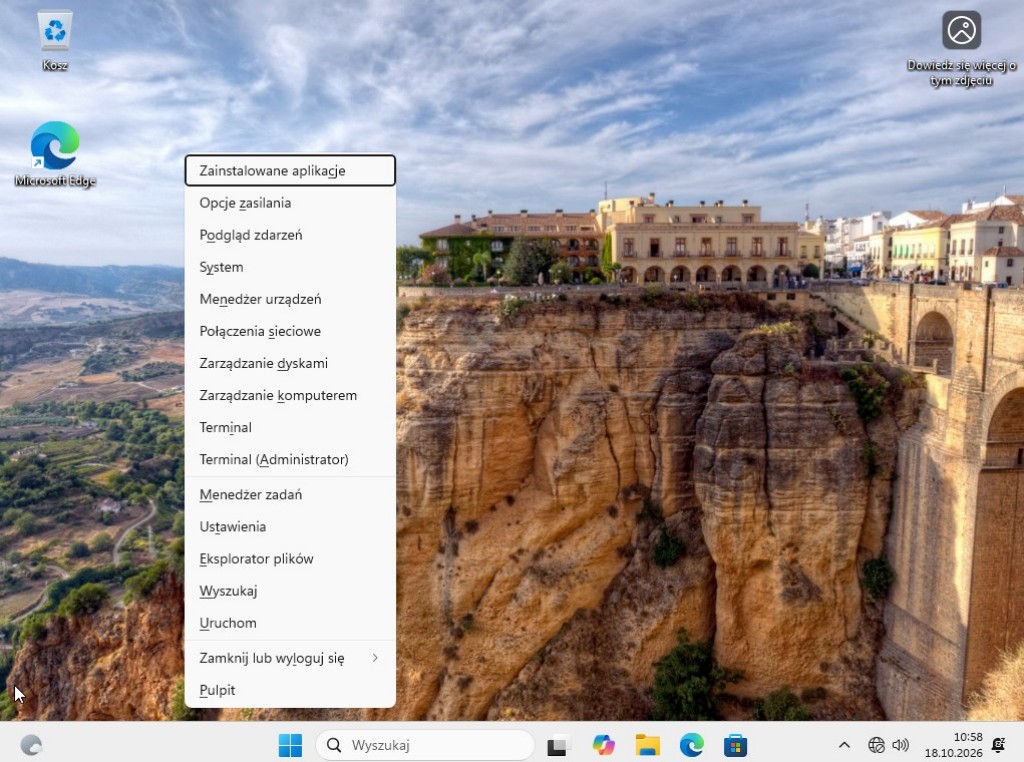Open the Windows Start button
Screen dimensions: 1024x762
click(x=290, y=745)
